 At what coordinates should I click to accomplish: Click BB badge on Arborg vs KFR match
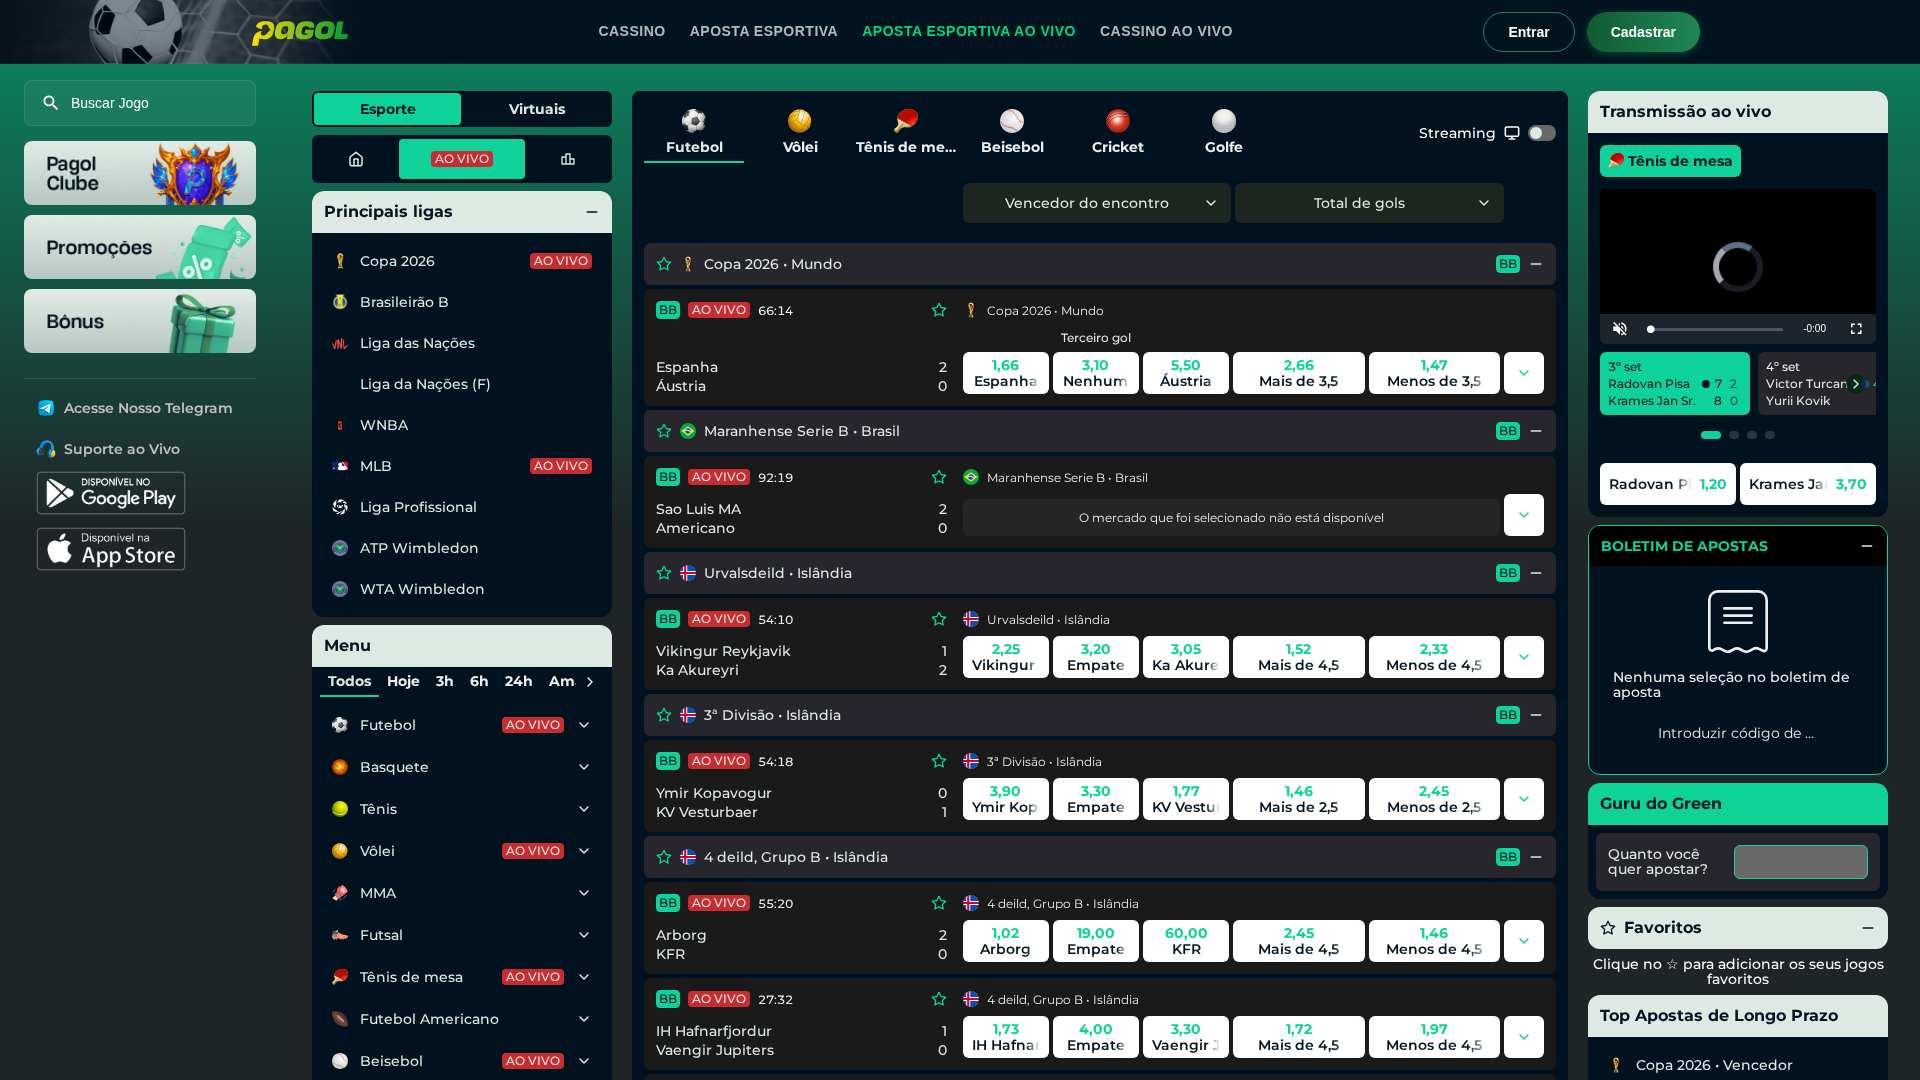668,903
